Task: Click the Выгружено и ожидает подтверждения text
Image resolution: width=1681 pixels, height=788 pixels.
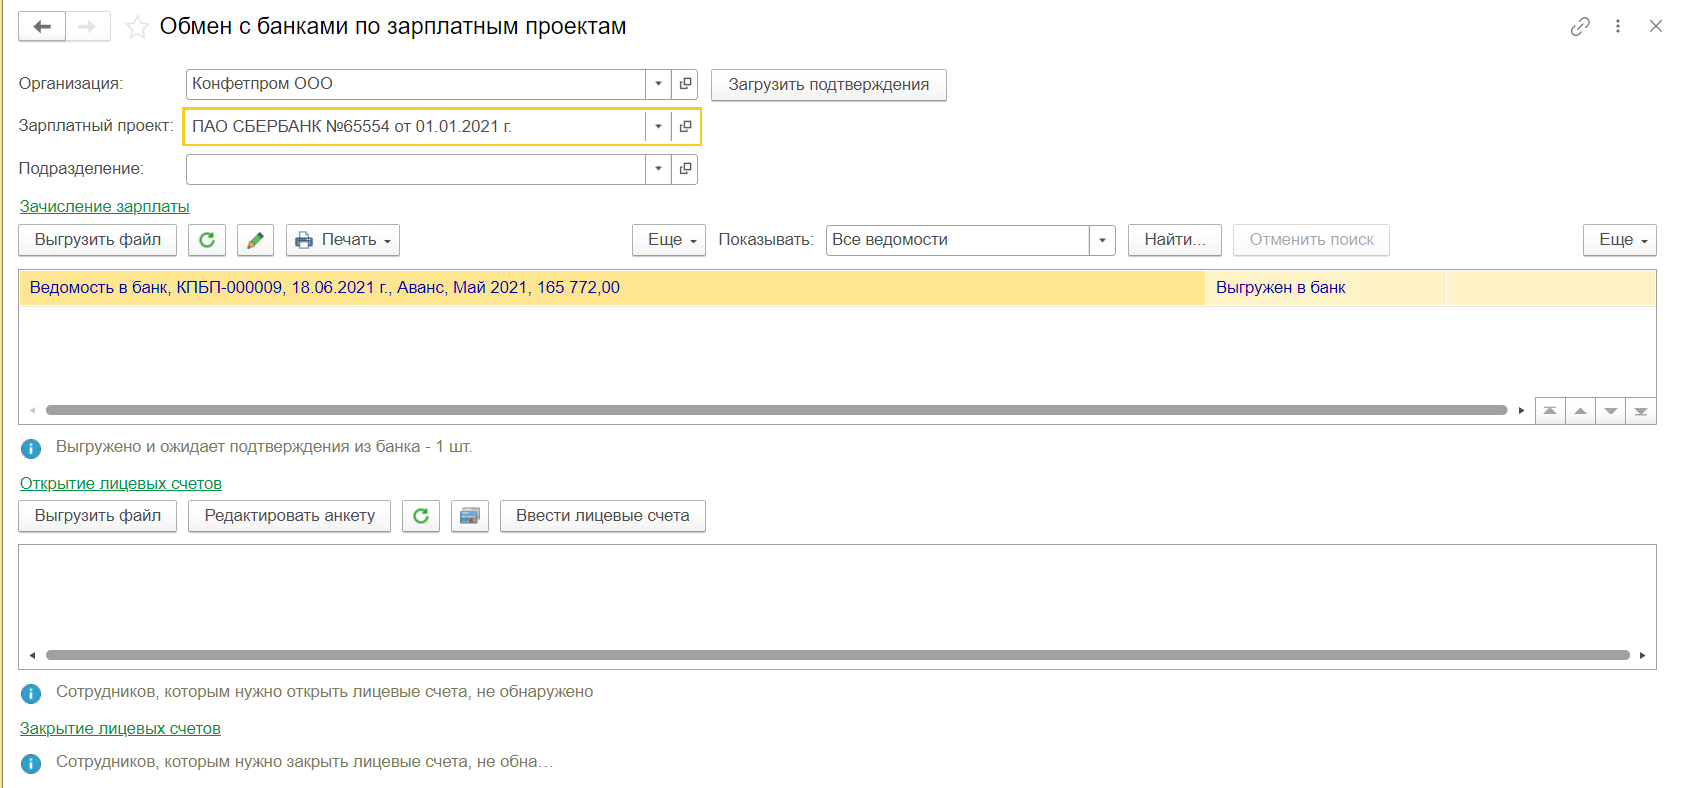Action: click(x=264, y=447)
